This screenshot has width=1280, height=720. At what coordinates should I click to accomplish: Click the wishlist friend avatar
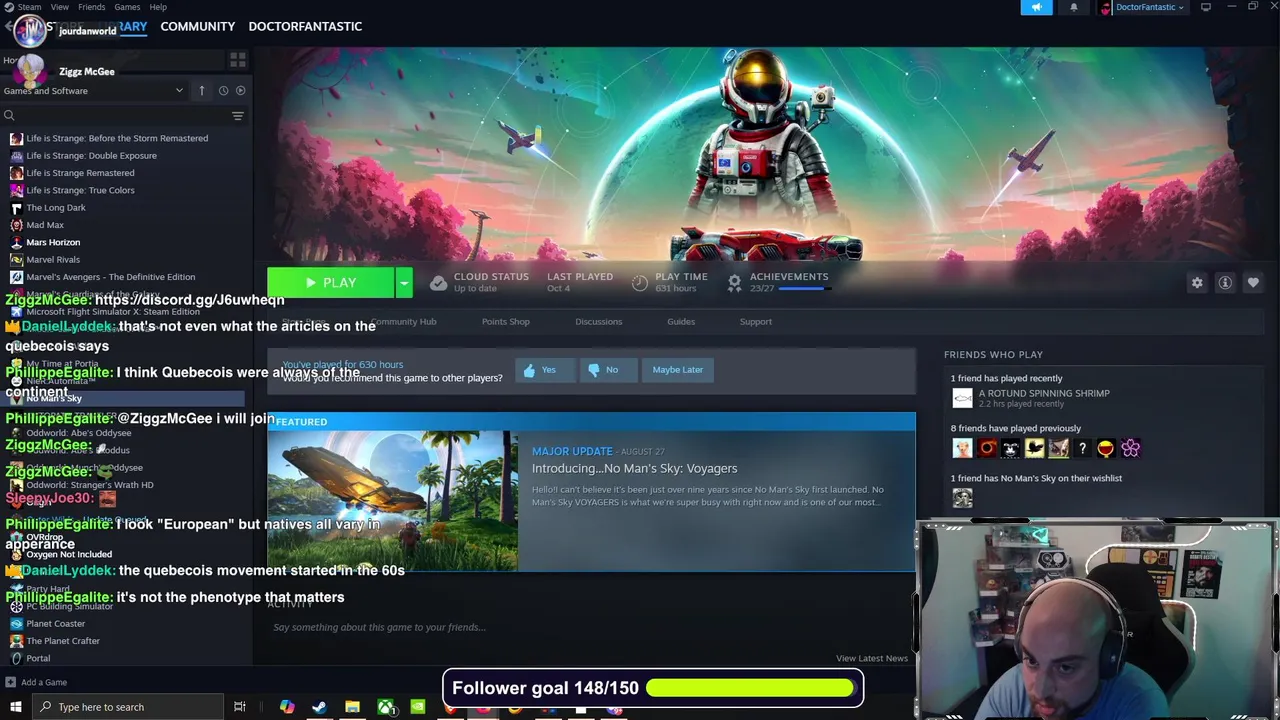pyautogui.click(x=962, y=498)
